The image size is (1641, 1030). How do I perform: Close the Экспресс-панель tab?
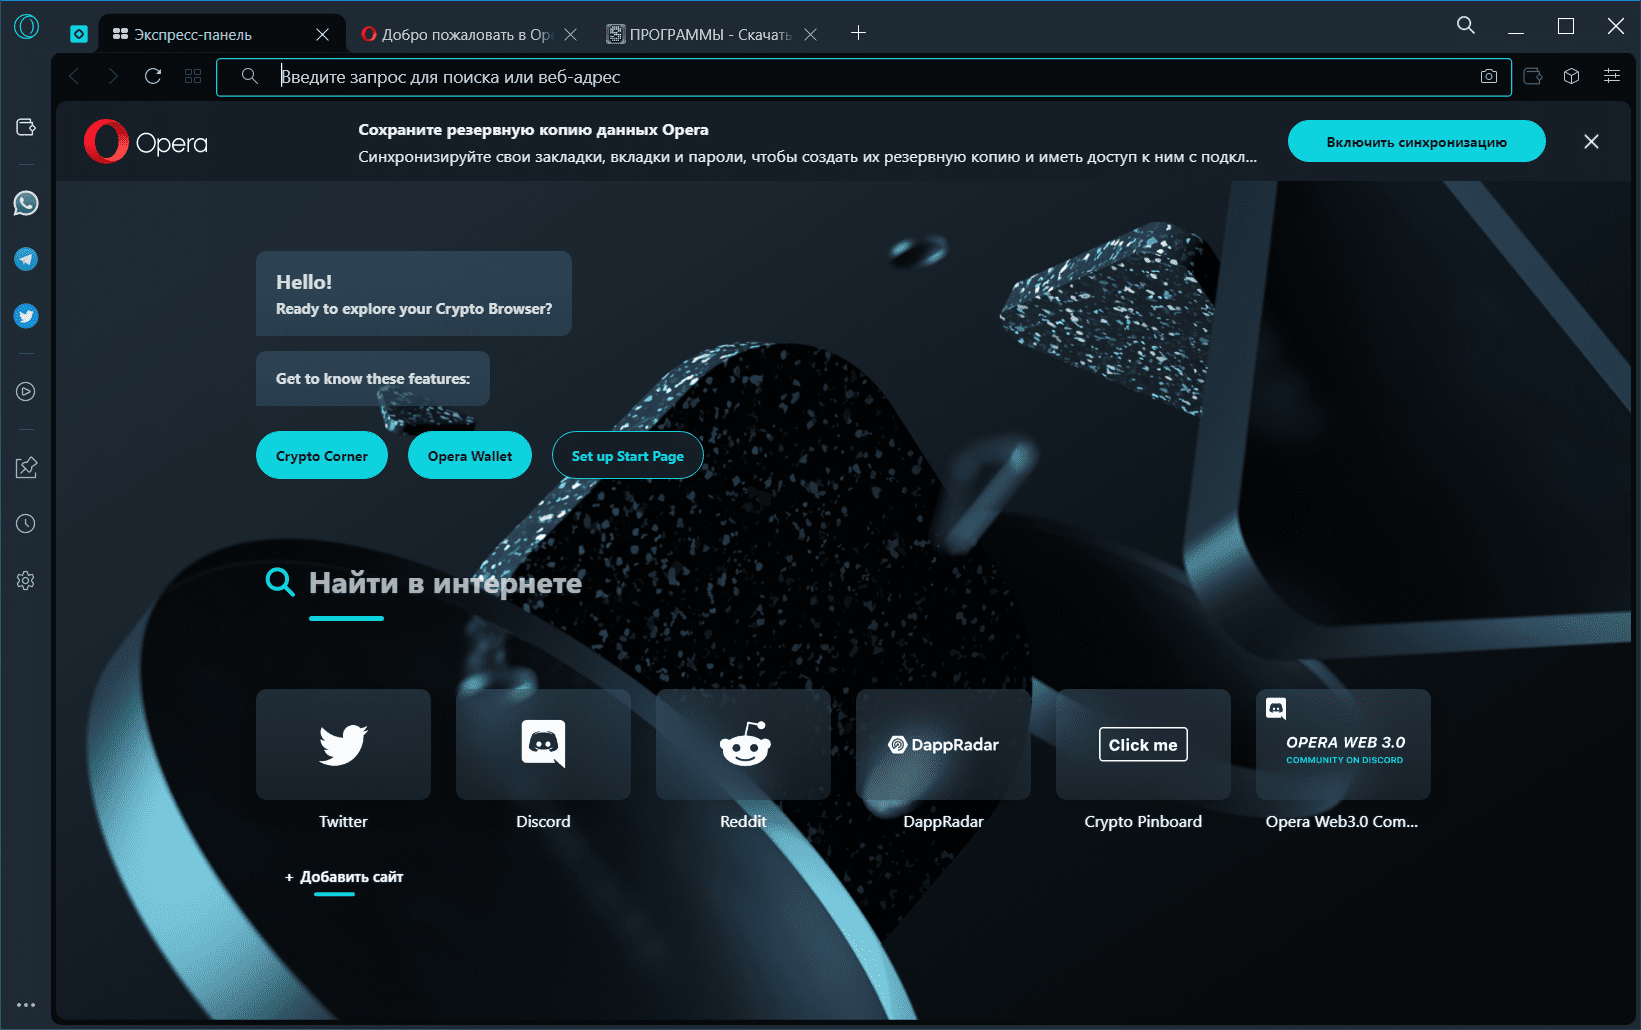click(x=322, y=34)
